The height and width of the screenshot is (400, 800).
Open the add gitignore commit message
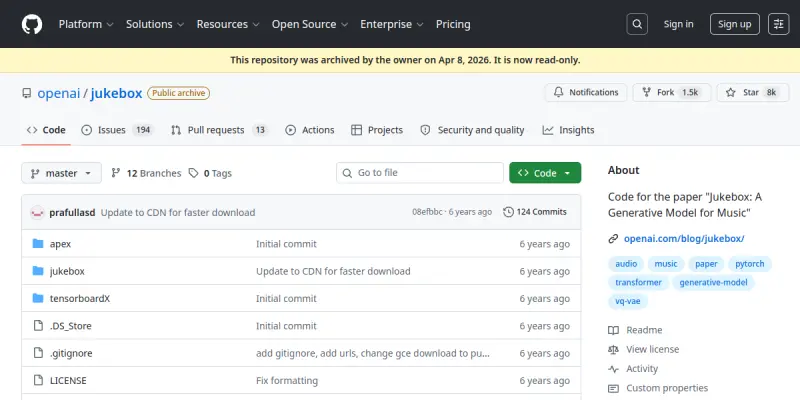click(x=372, y=353)
